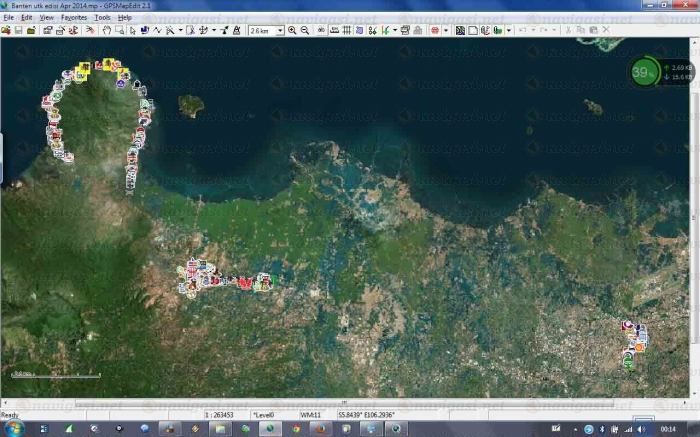The width and height of the screenshot is (700, 437).
Task: Open the Favorites menu
Action: 74,18
